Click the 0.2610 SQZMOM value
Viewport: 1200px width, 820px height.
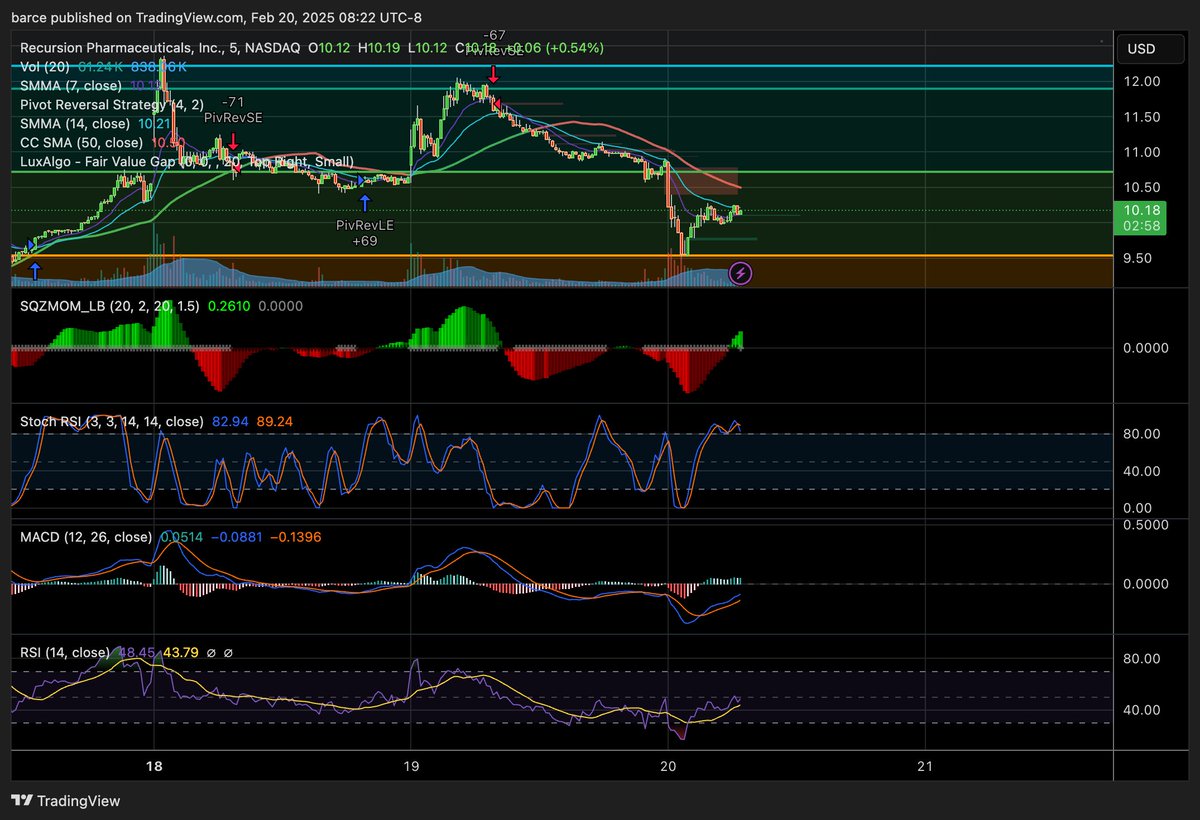pyautogui.click(x=229, y=306)
